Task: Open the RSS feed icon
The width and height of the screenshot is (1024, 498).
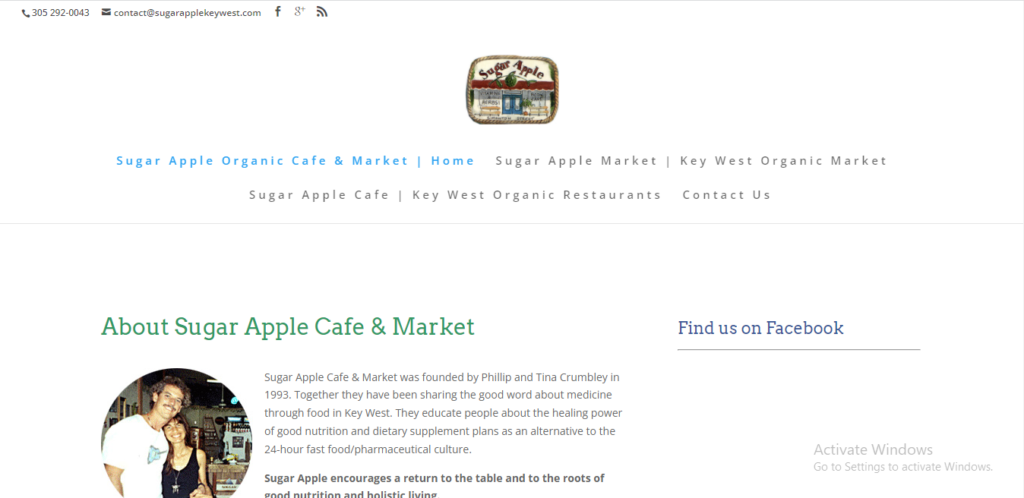Action: pyautogui.click(x=321, y=11)
